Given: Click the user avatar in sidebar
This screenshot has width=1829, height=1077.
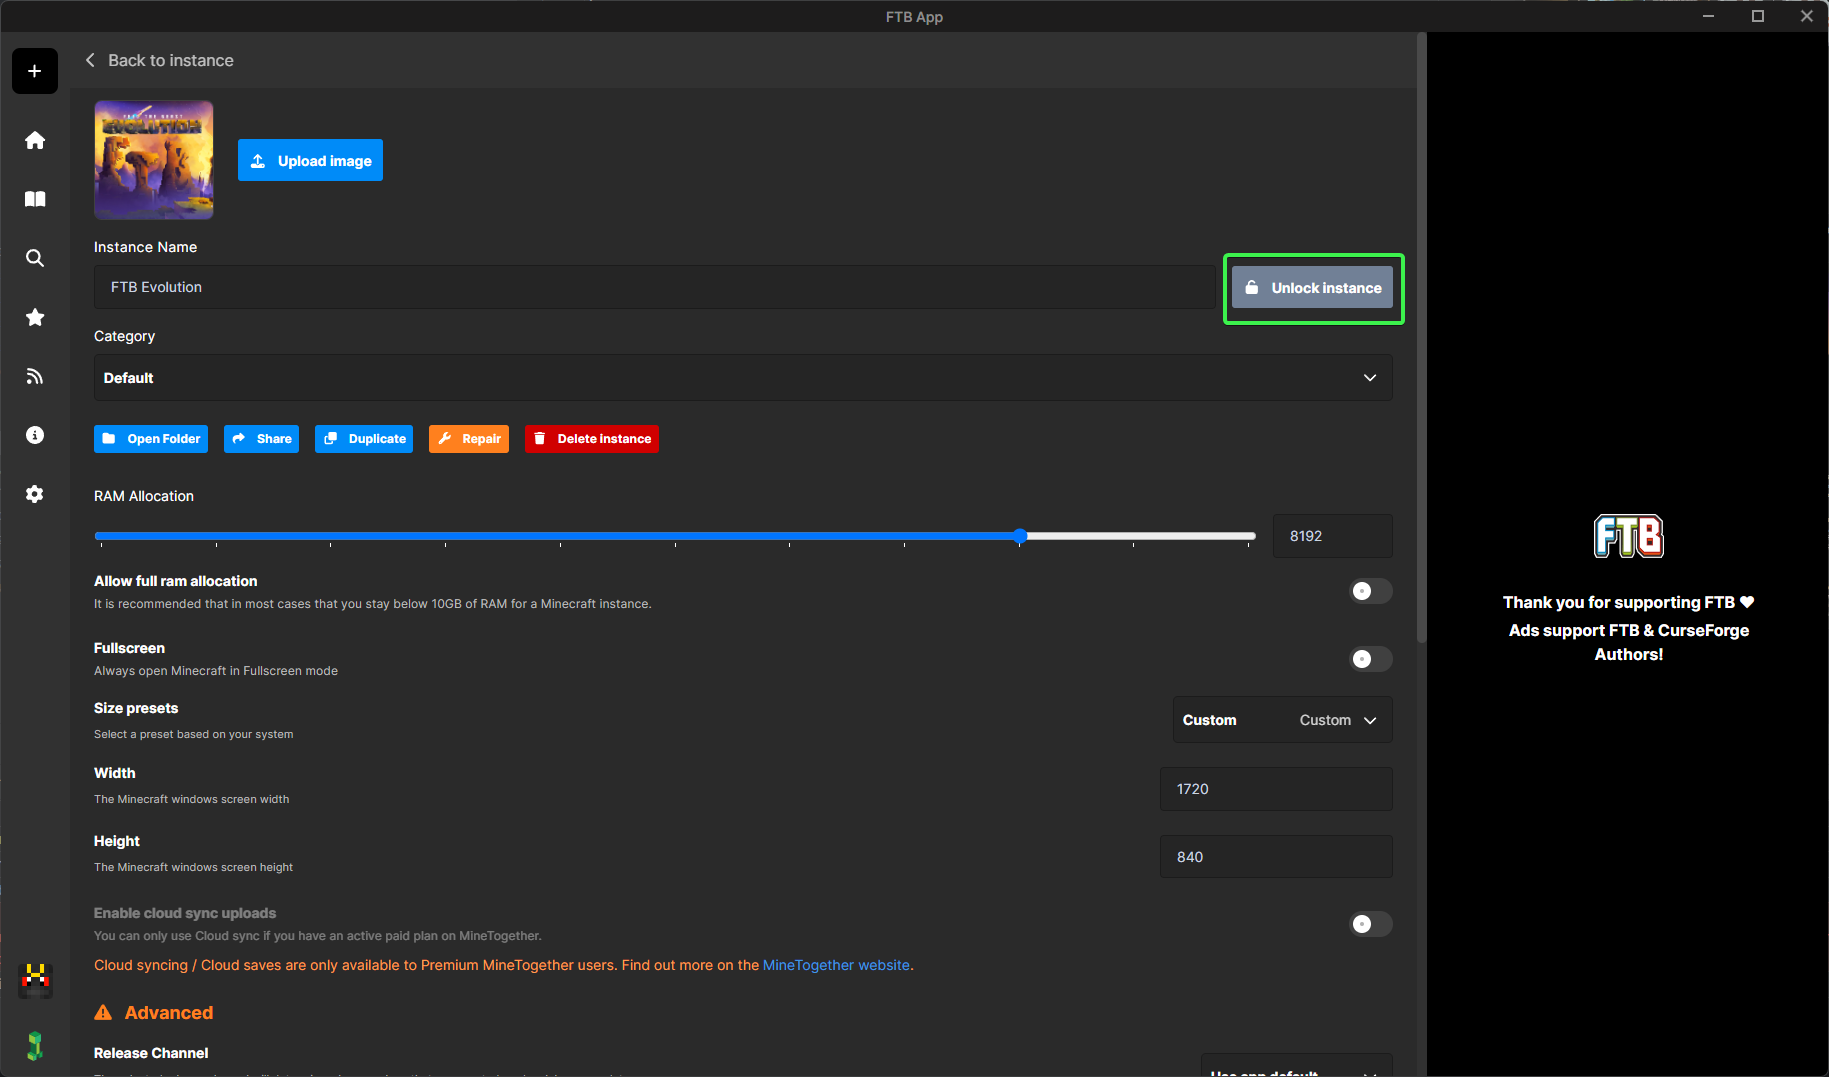Looking at the screenshot, I should (36, 979).
